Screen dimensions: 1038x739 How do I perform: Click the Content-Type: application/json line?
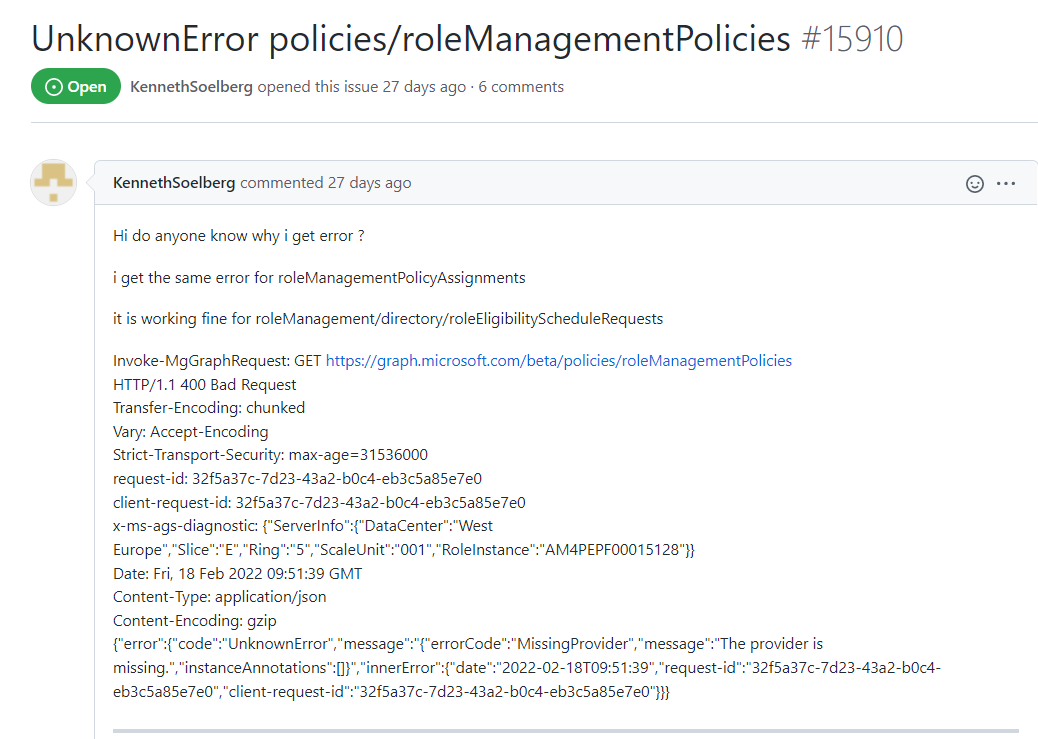(219, 597)
